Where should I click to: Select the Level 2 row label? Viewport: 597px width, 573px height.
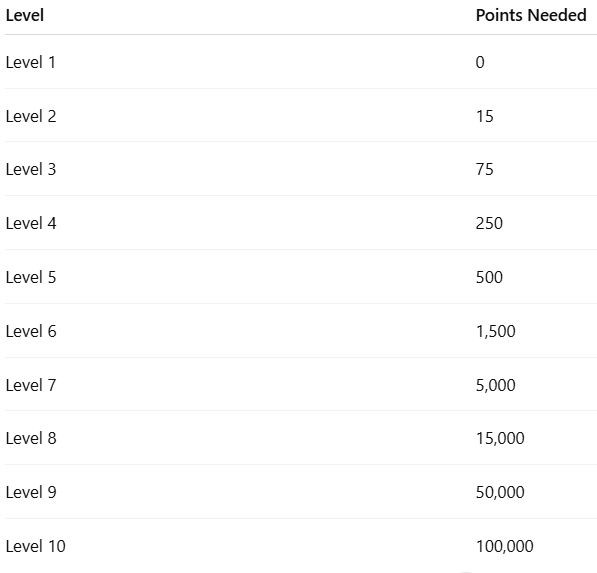click(31, 117)
